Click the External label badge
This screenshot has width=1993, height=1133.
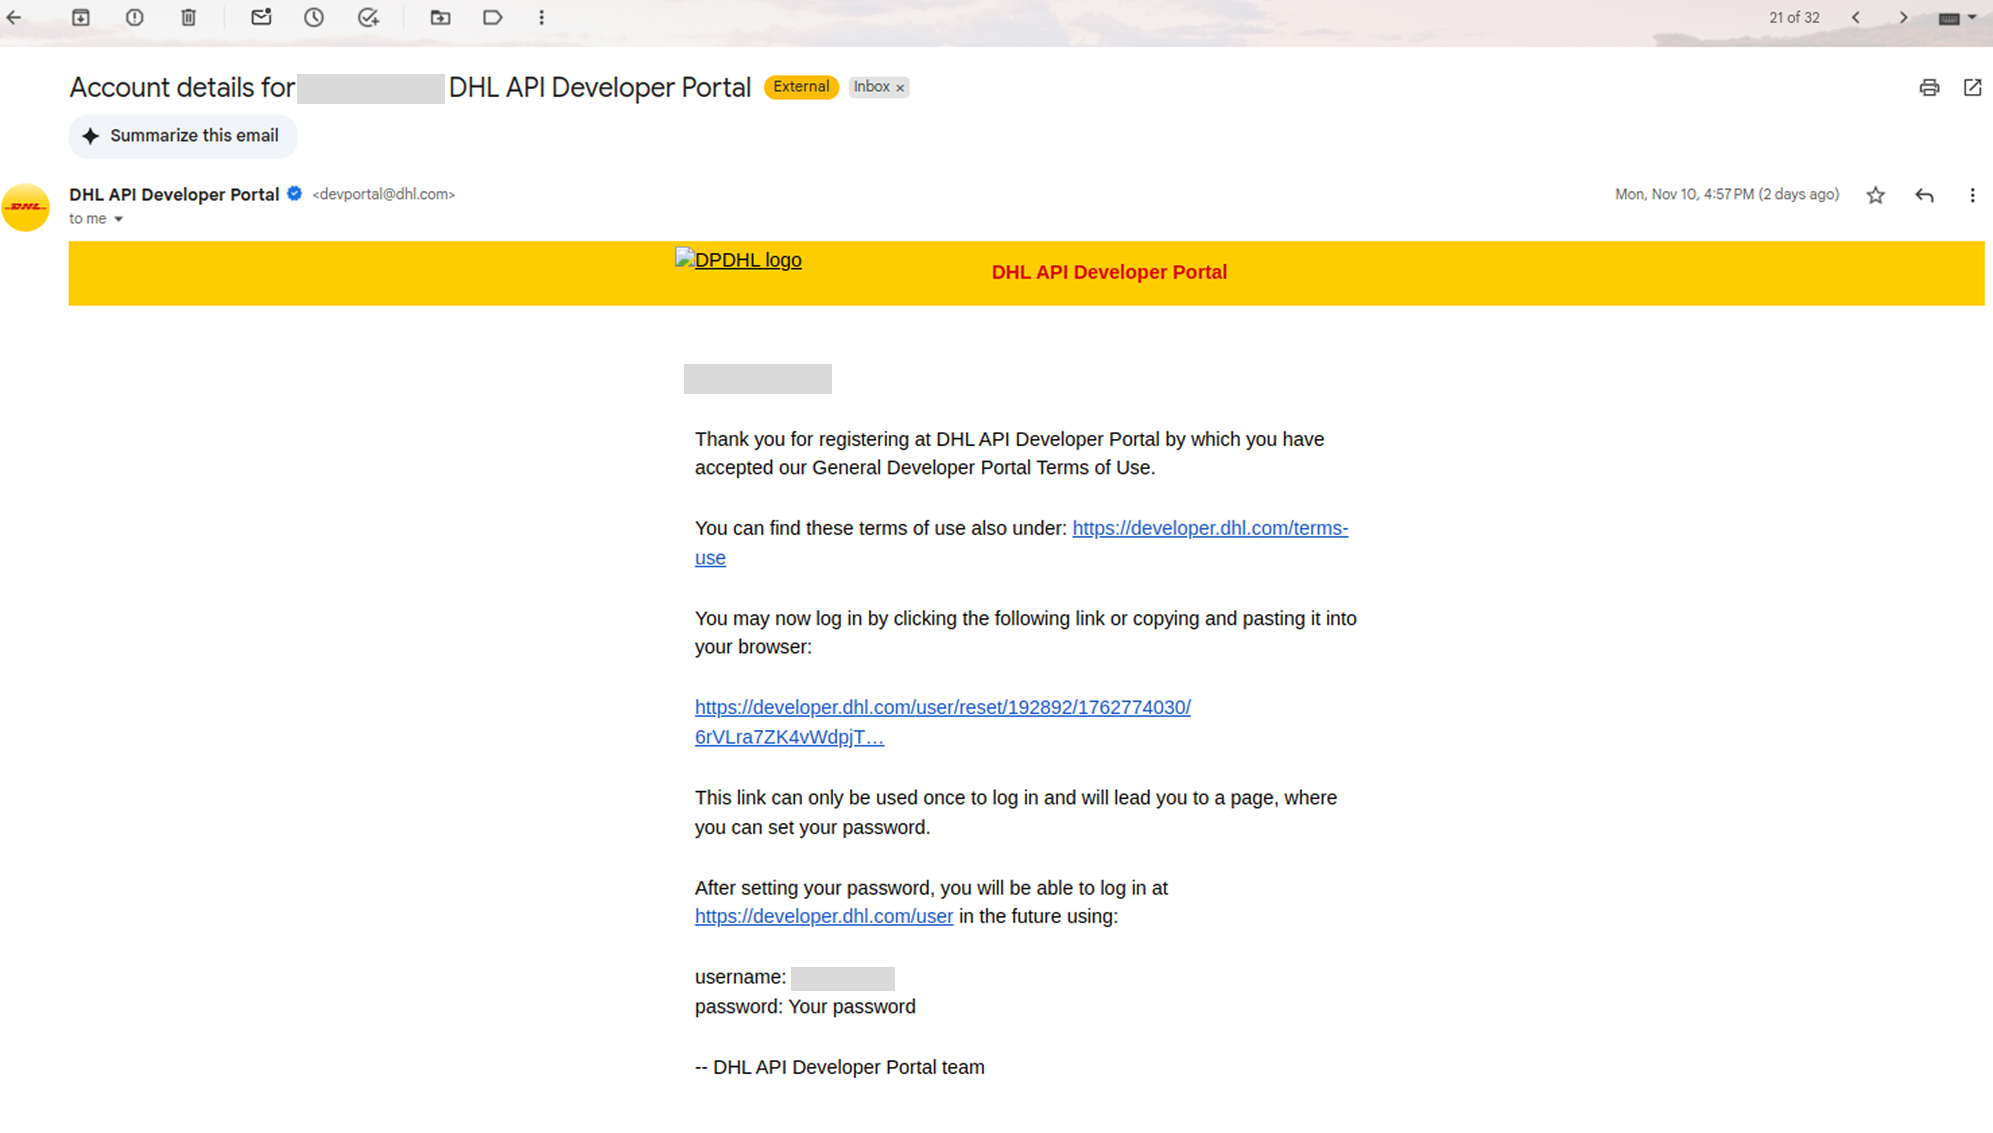tap(801, 87)
